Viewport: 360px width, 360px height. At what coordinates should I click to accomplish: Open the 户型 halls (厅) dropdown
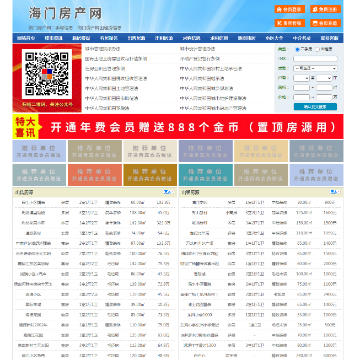coord(324,78)
